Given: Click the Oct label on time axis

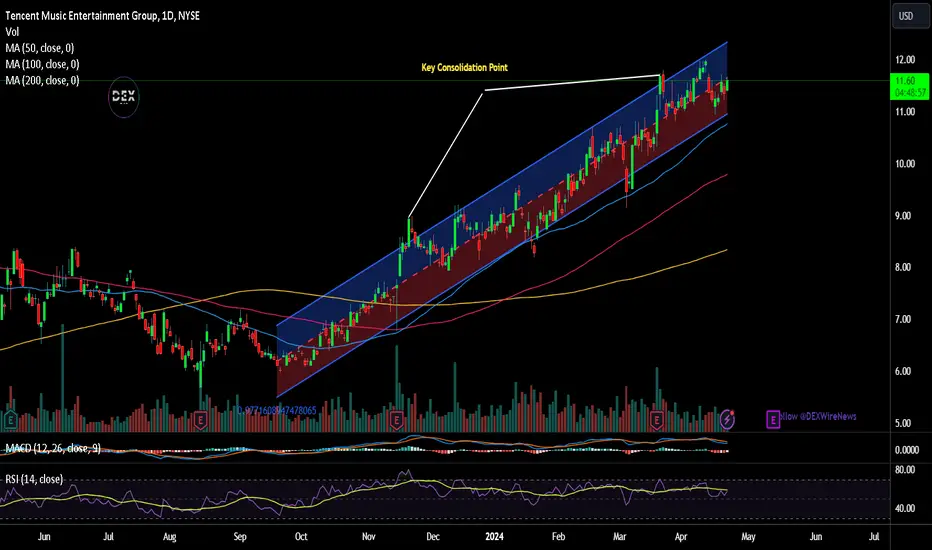Looking at the screenshot, I should click(301, 536).
